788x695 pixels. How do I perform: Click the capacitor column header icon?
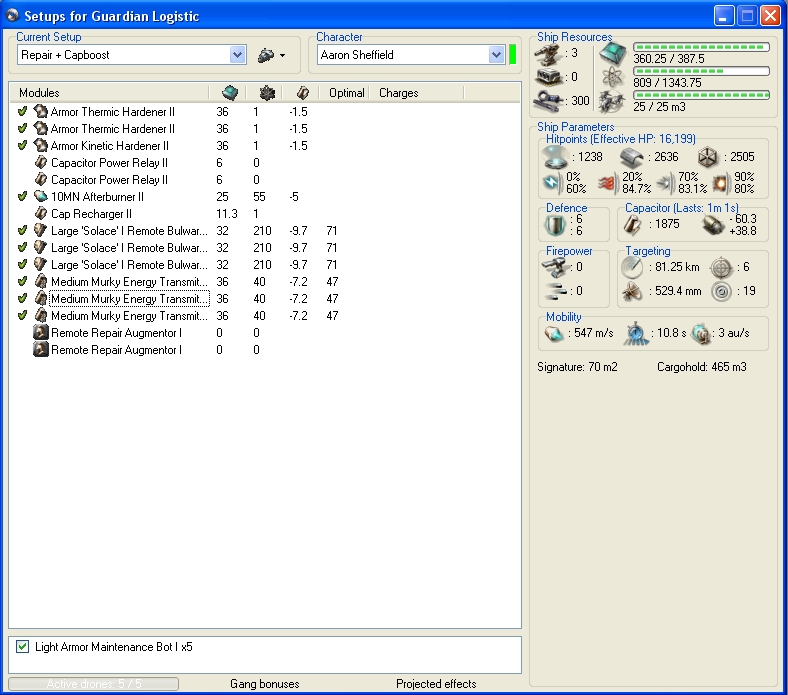(303, 93)
